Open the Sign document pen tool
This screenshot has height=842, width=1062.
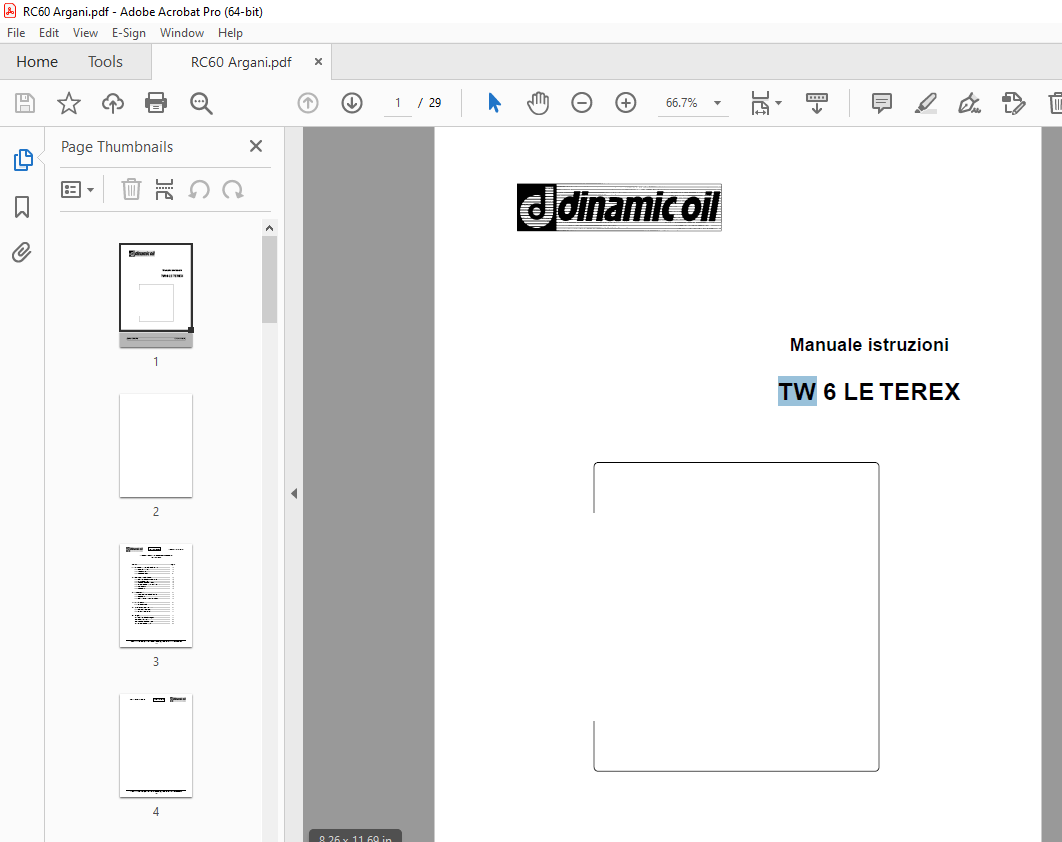(969, 103)
